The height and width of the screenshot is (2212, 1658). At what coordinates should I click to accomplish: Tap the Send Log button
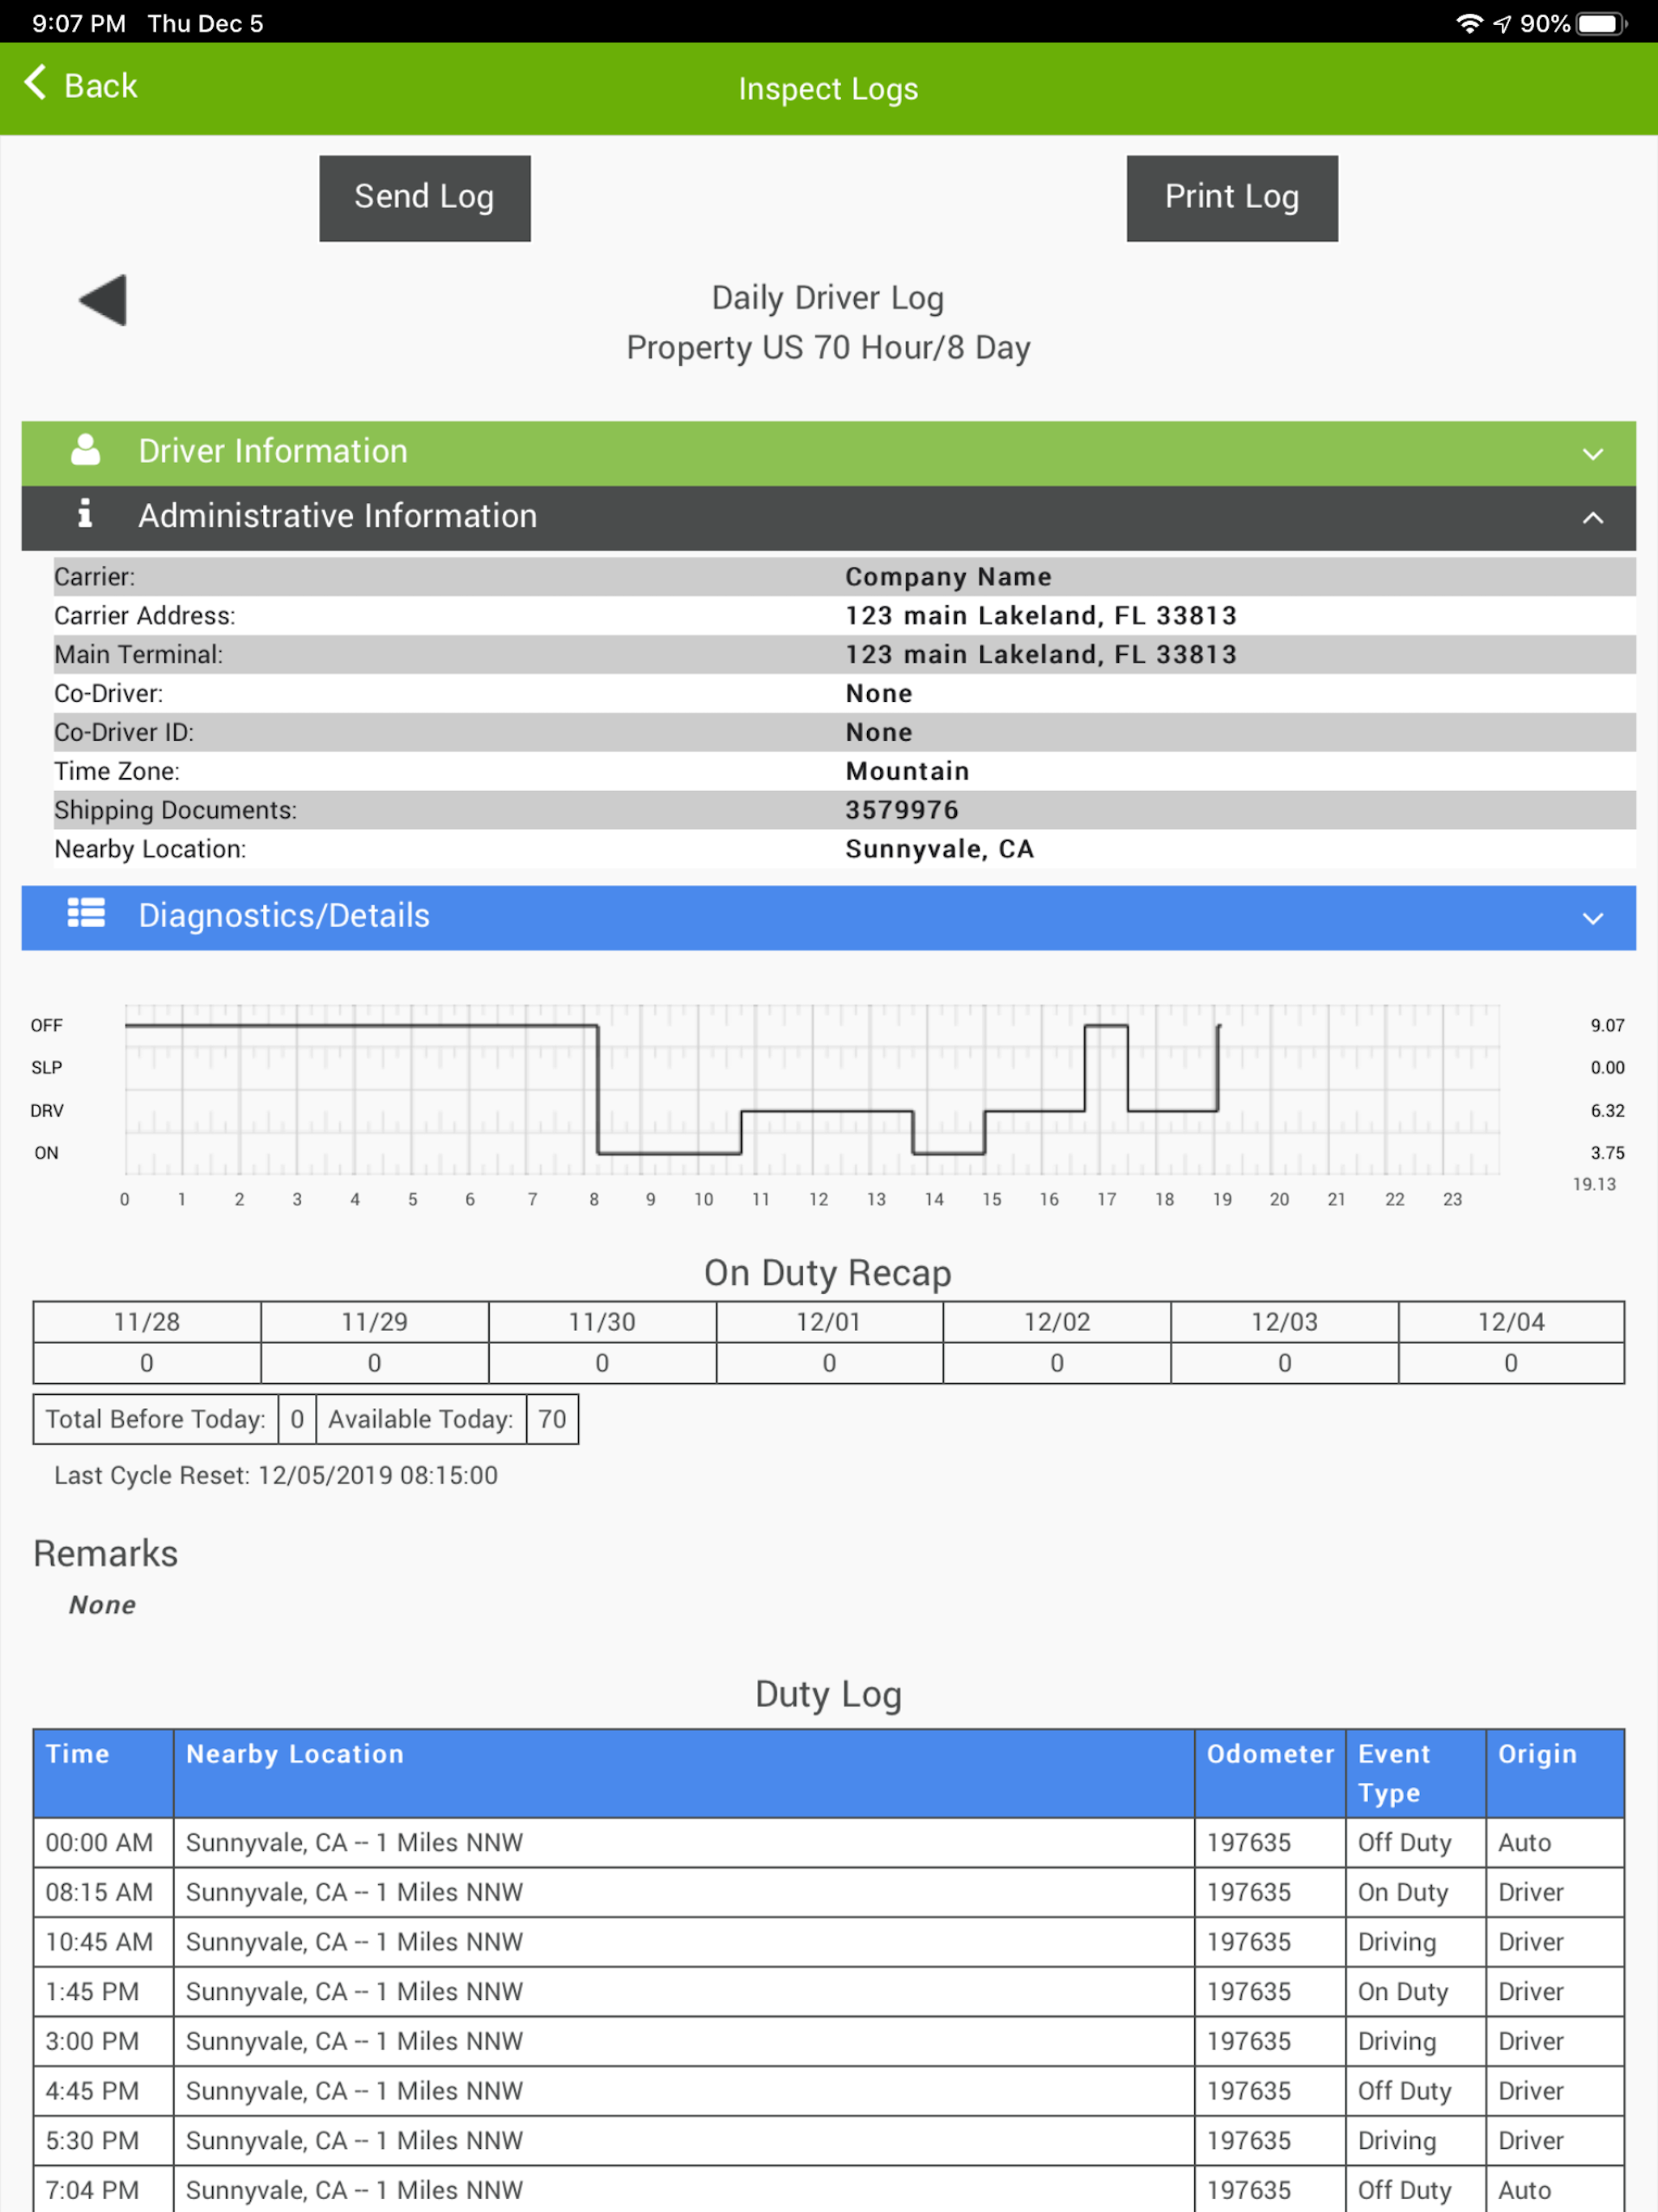click(425, 198)
